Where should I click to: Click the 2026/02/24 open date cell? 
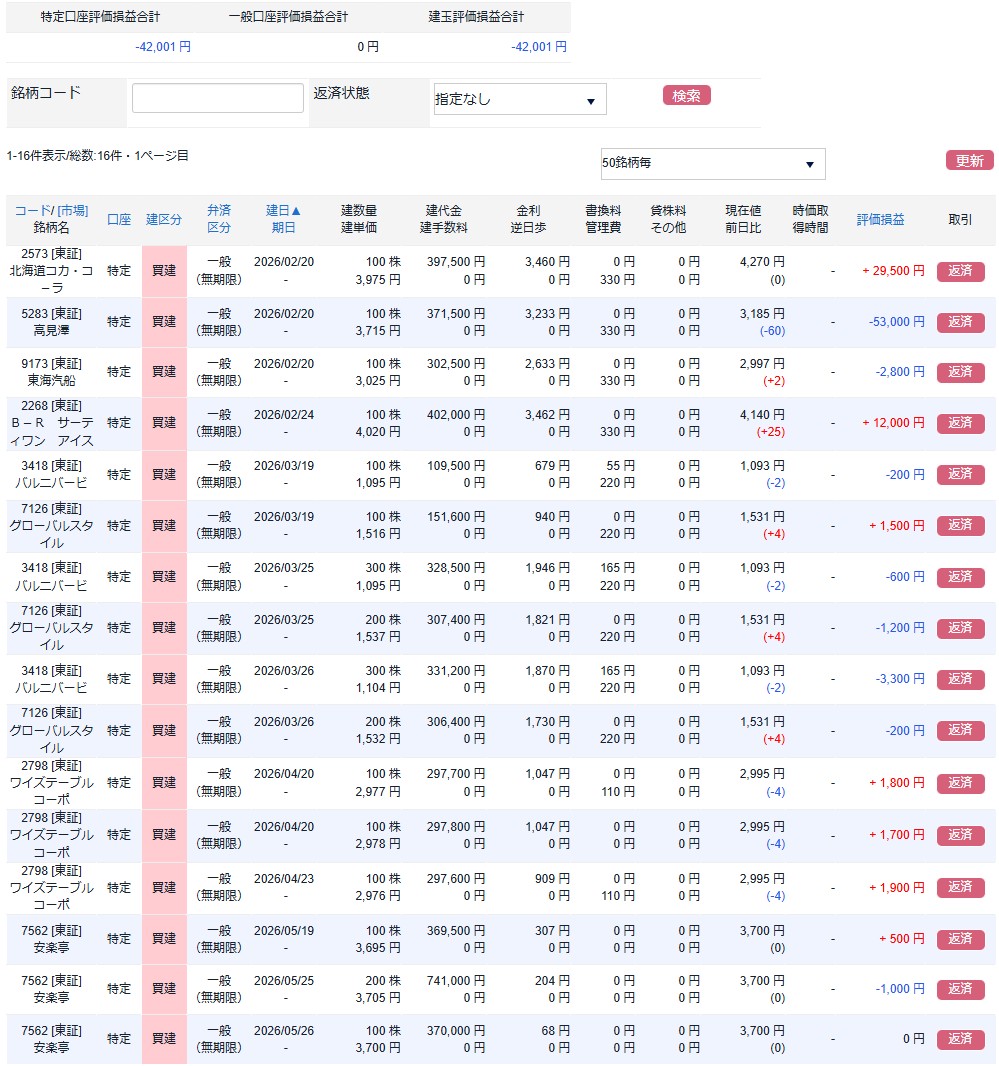click(284, 415)
